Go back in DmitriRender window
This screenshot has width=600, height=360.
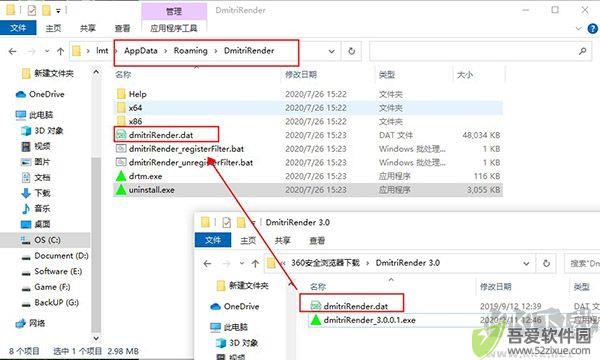[12, 51]
